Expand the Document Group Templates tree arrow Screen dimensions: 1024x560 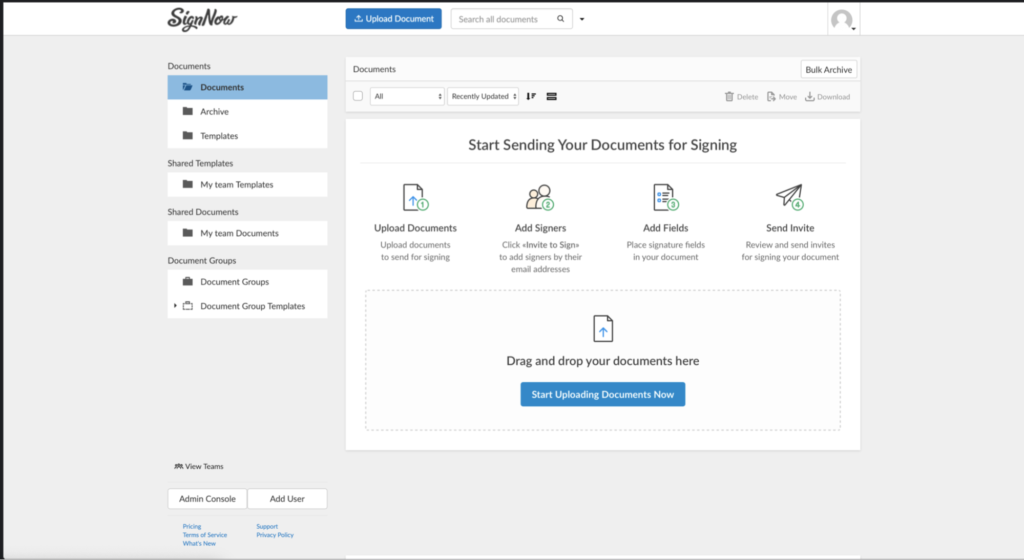click(x=175, y=306)
